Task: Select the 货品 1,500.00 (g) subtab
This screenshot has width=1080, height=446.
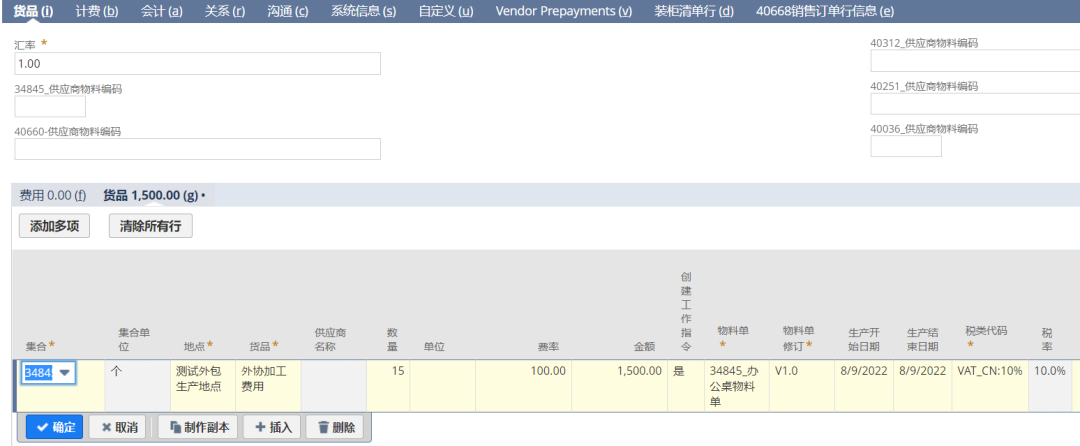Action: [154, 195]
